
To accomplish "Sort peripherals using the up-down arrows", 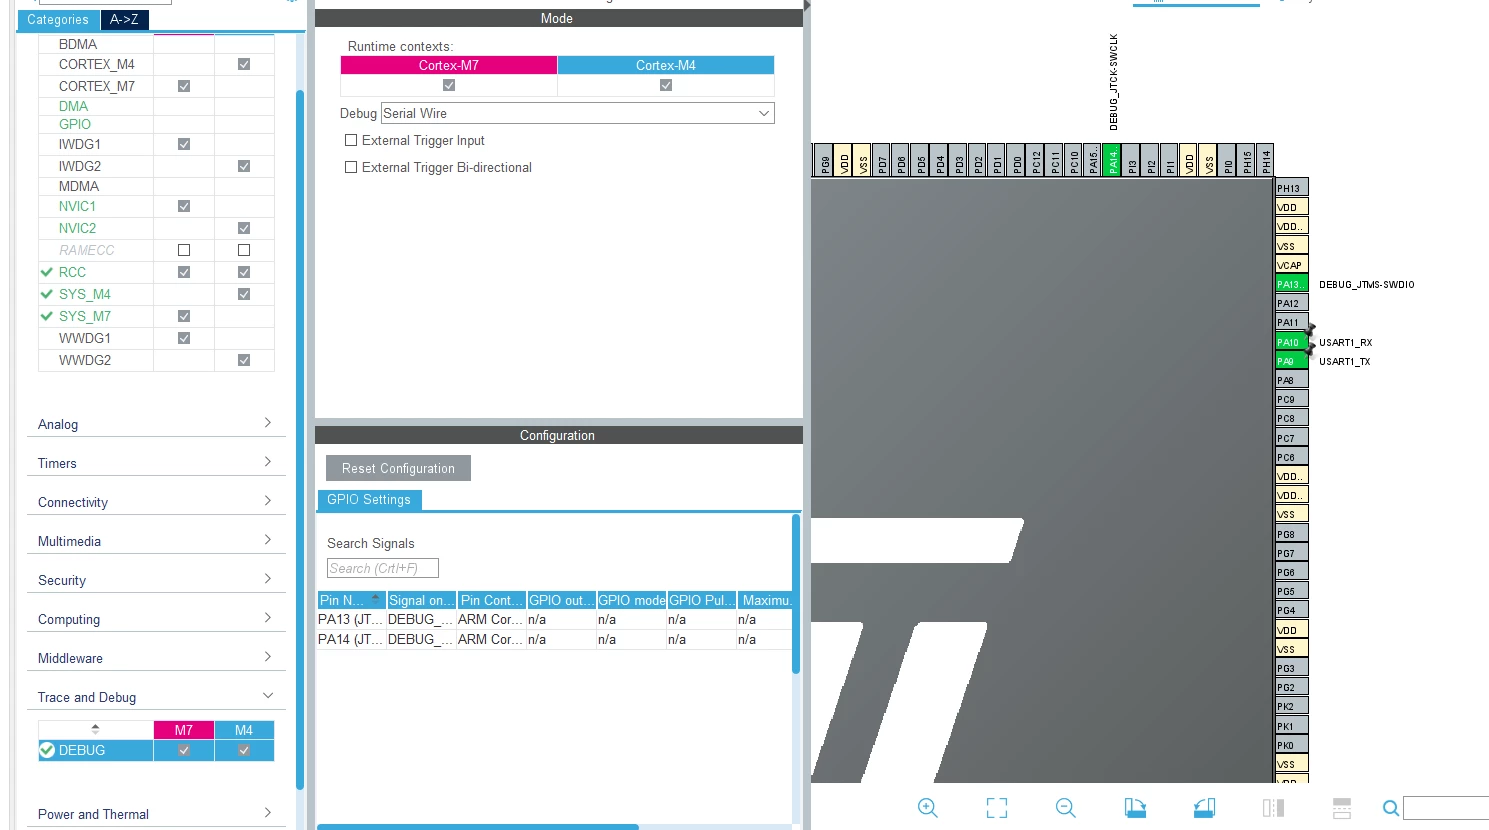I will (95, 729).
